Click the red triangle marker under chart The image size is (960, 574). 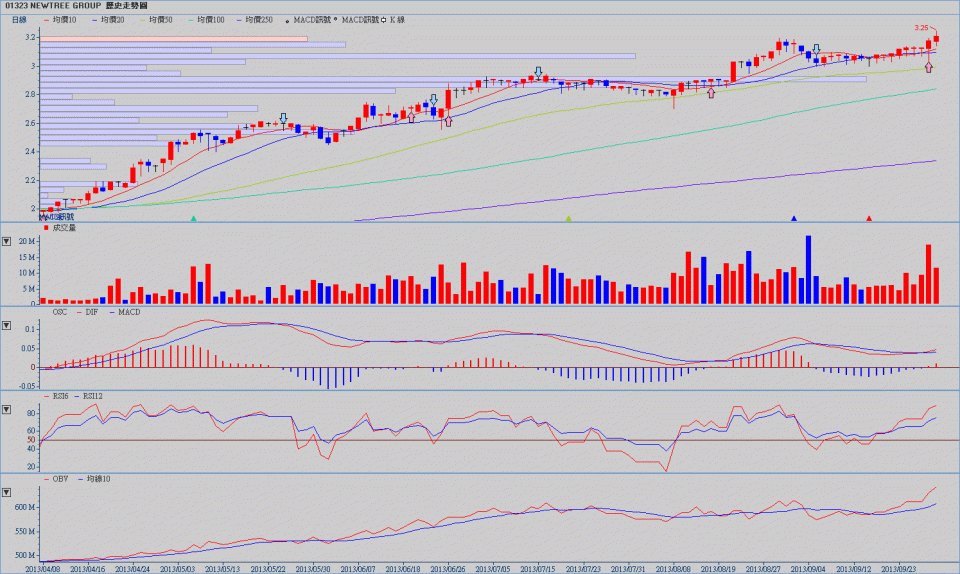pos(869,218)
